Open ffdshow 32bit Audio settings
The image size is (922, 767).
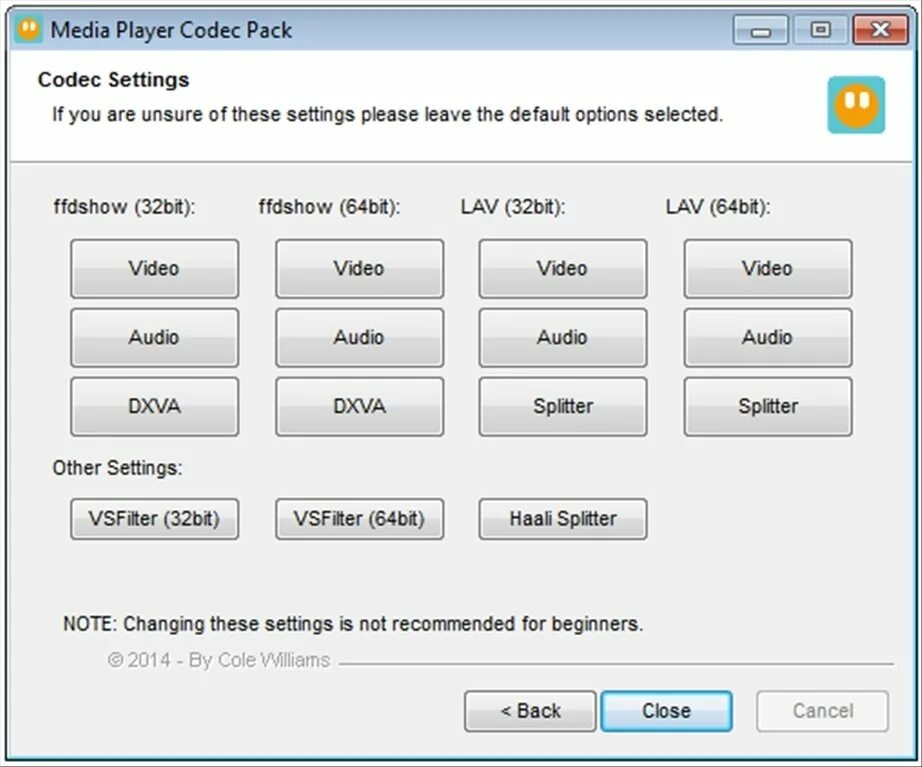pyautogui.click(x=155, y=337)
